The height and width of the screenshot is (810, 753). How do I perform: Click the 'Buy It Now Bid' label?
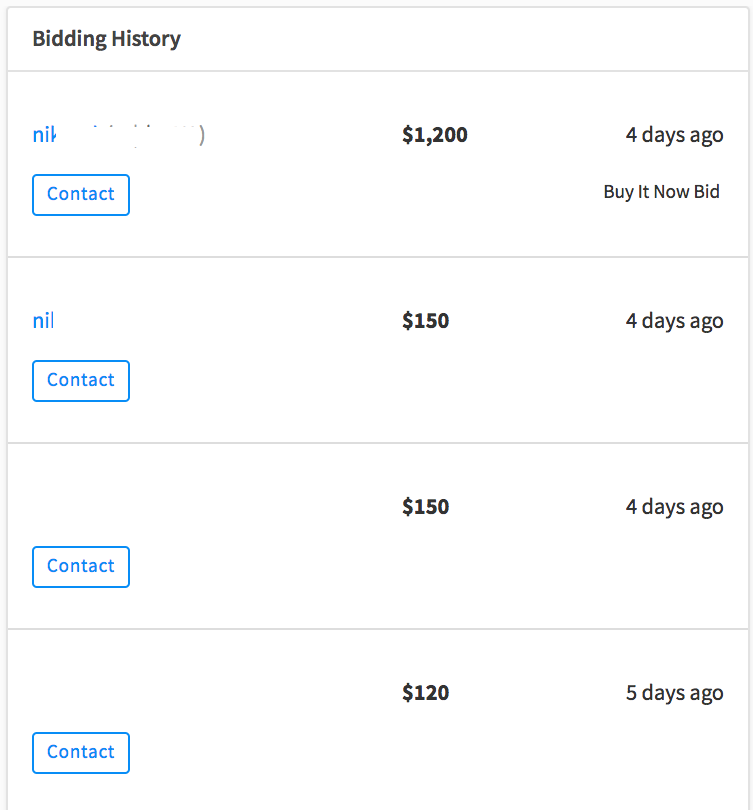pos(661,192)
